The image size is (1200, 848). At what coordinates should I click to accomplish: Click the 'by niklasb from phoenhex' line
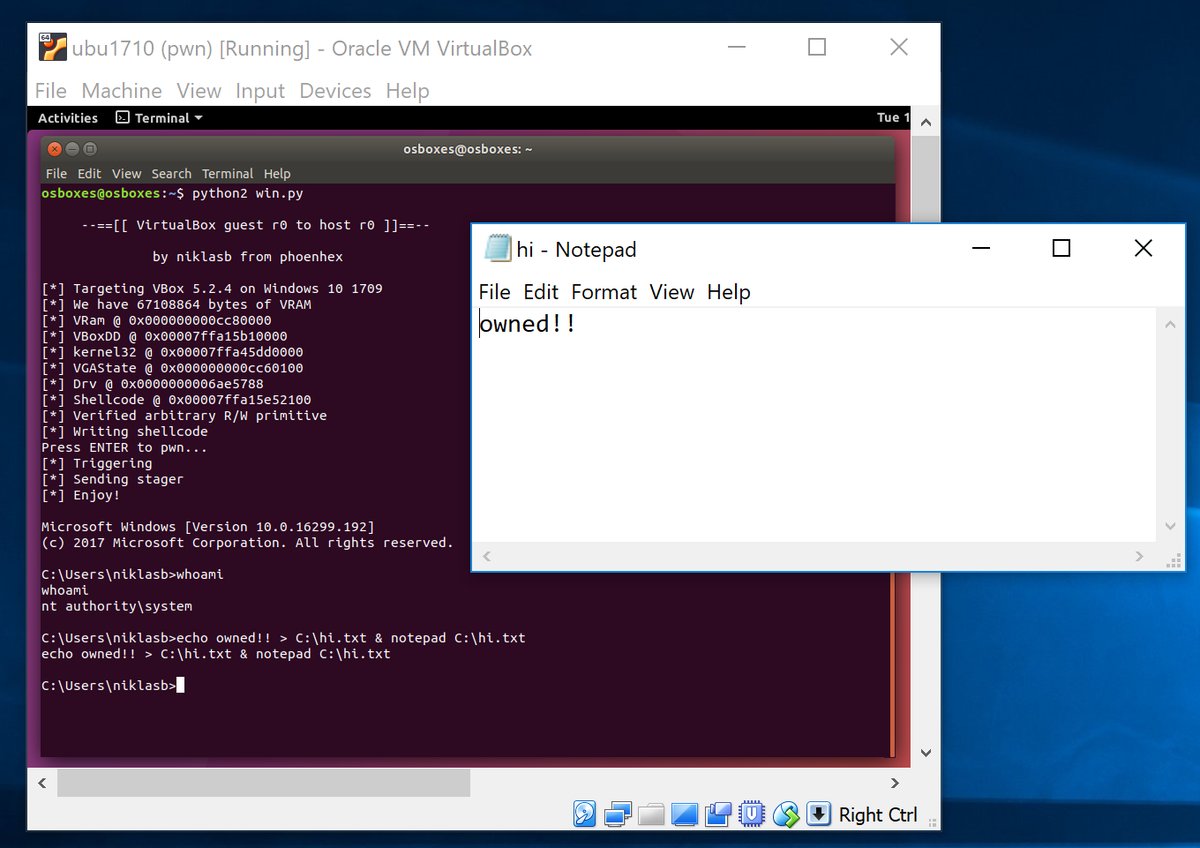click(x=248, y=257)
